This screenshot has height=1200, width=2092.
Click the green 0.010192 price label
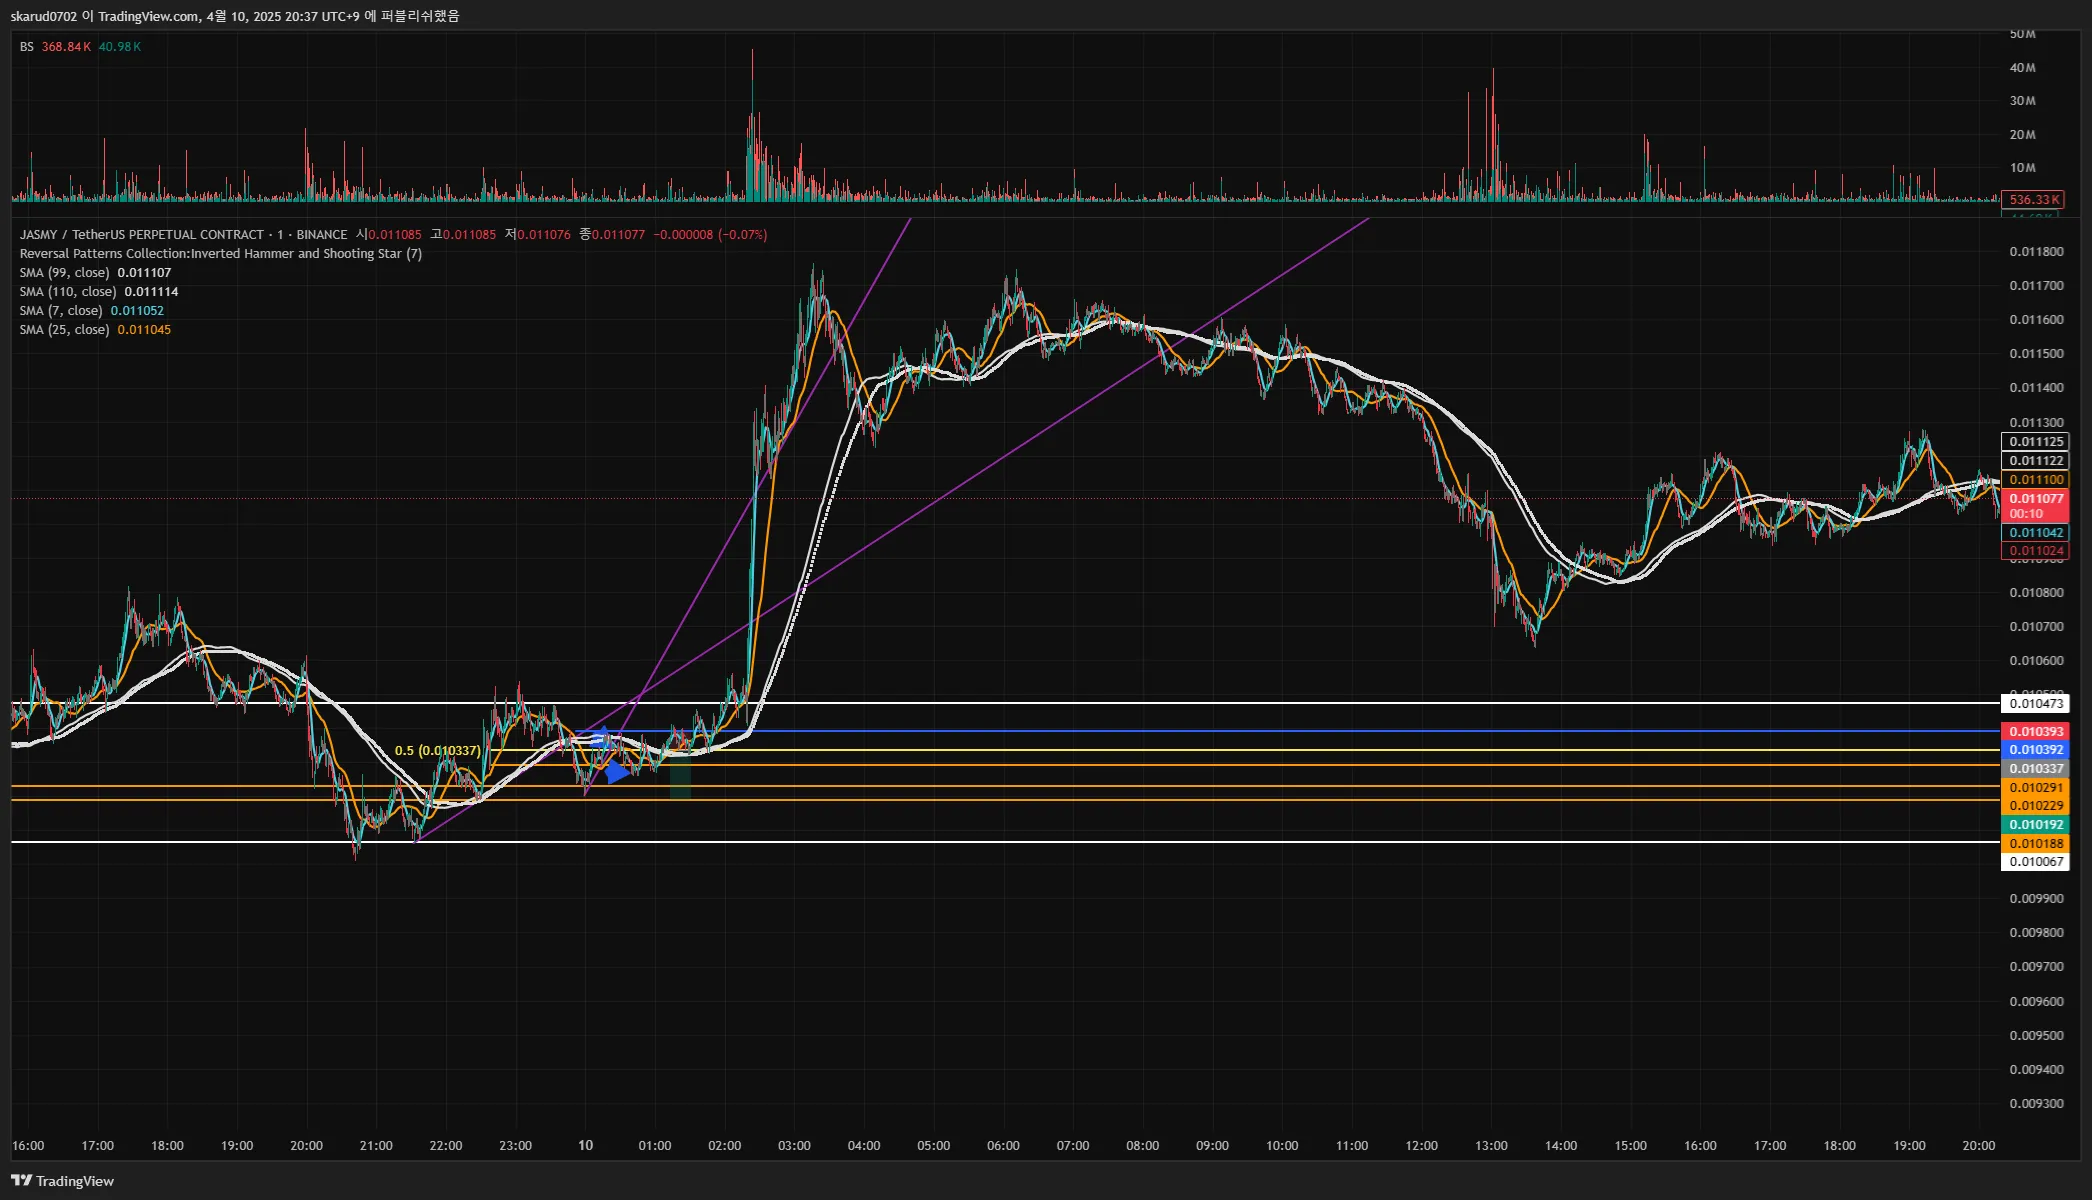coord(2035,824)
